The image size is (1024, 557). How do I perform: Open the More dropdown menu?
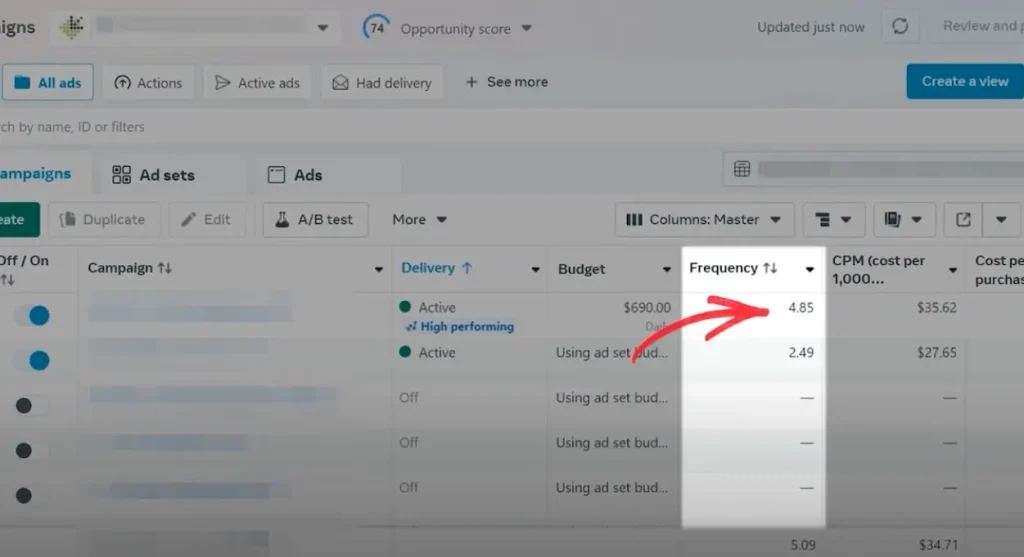click(419, 219)
